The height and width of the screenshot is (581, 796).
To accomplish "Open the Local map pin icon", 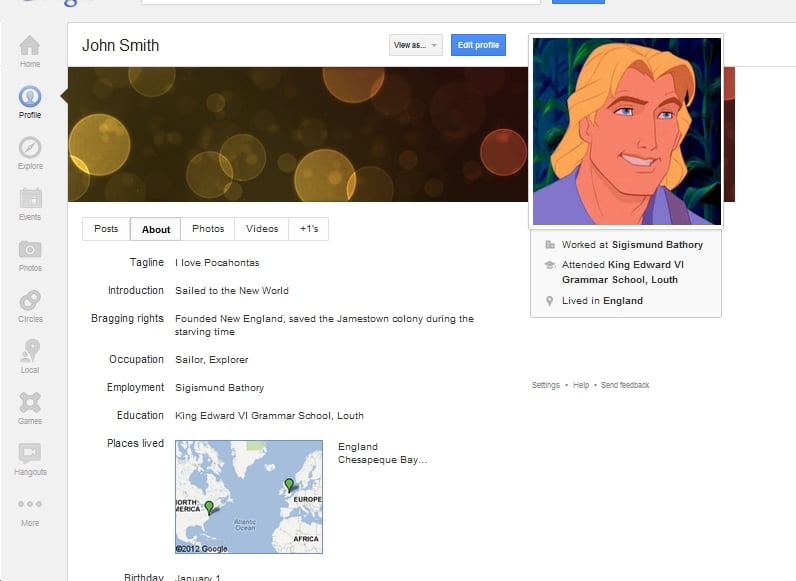I will point(30,351).
